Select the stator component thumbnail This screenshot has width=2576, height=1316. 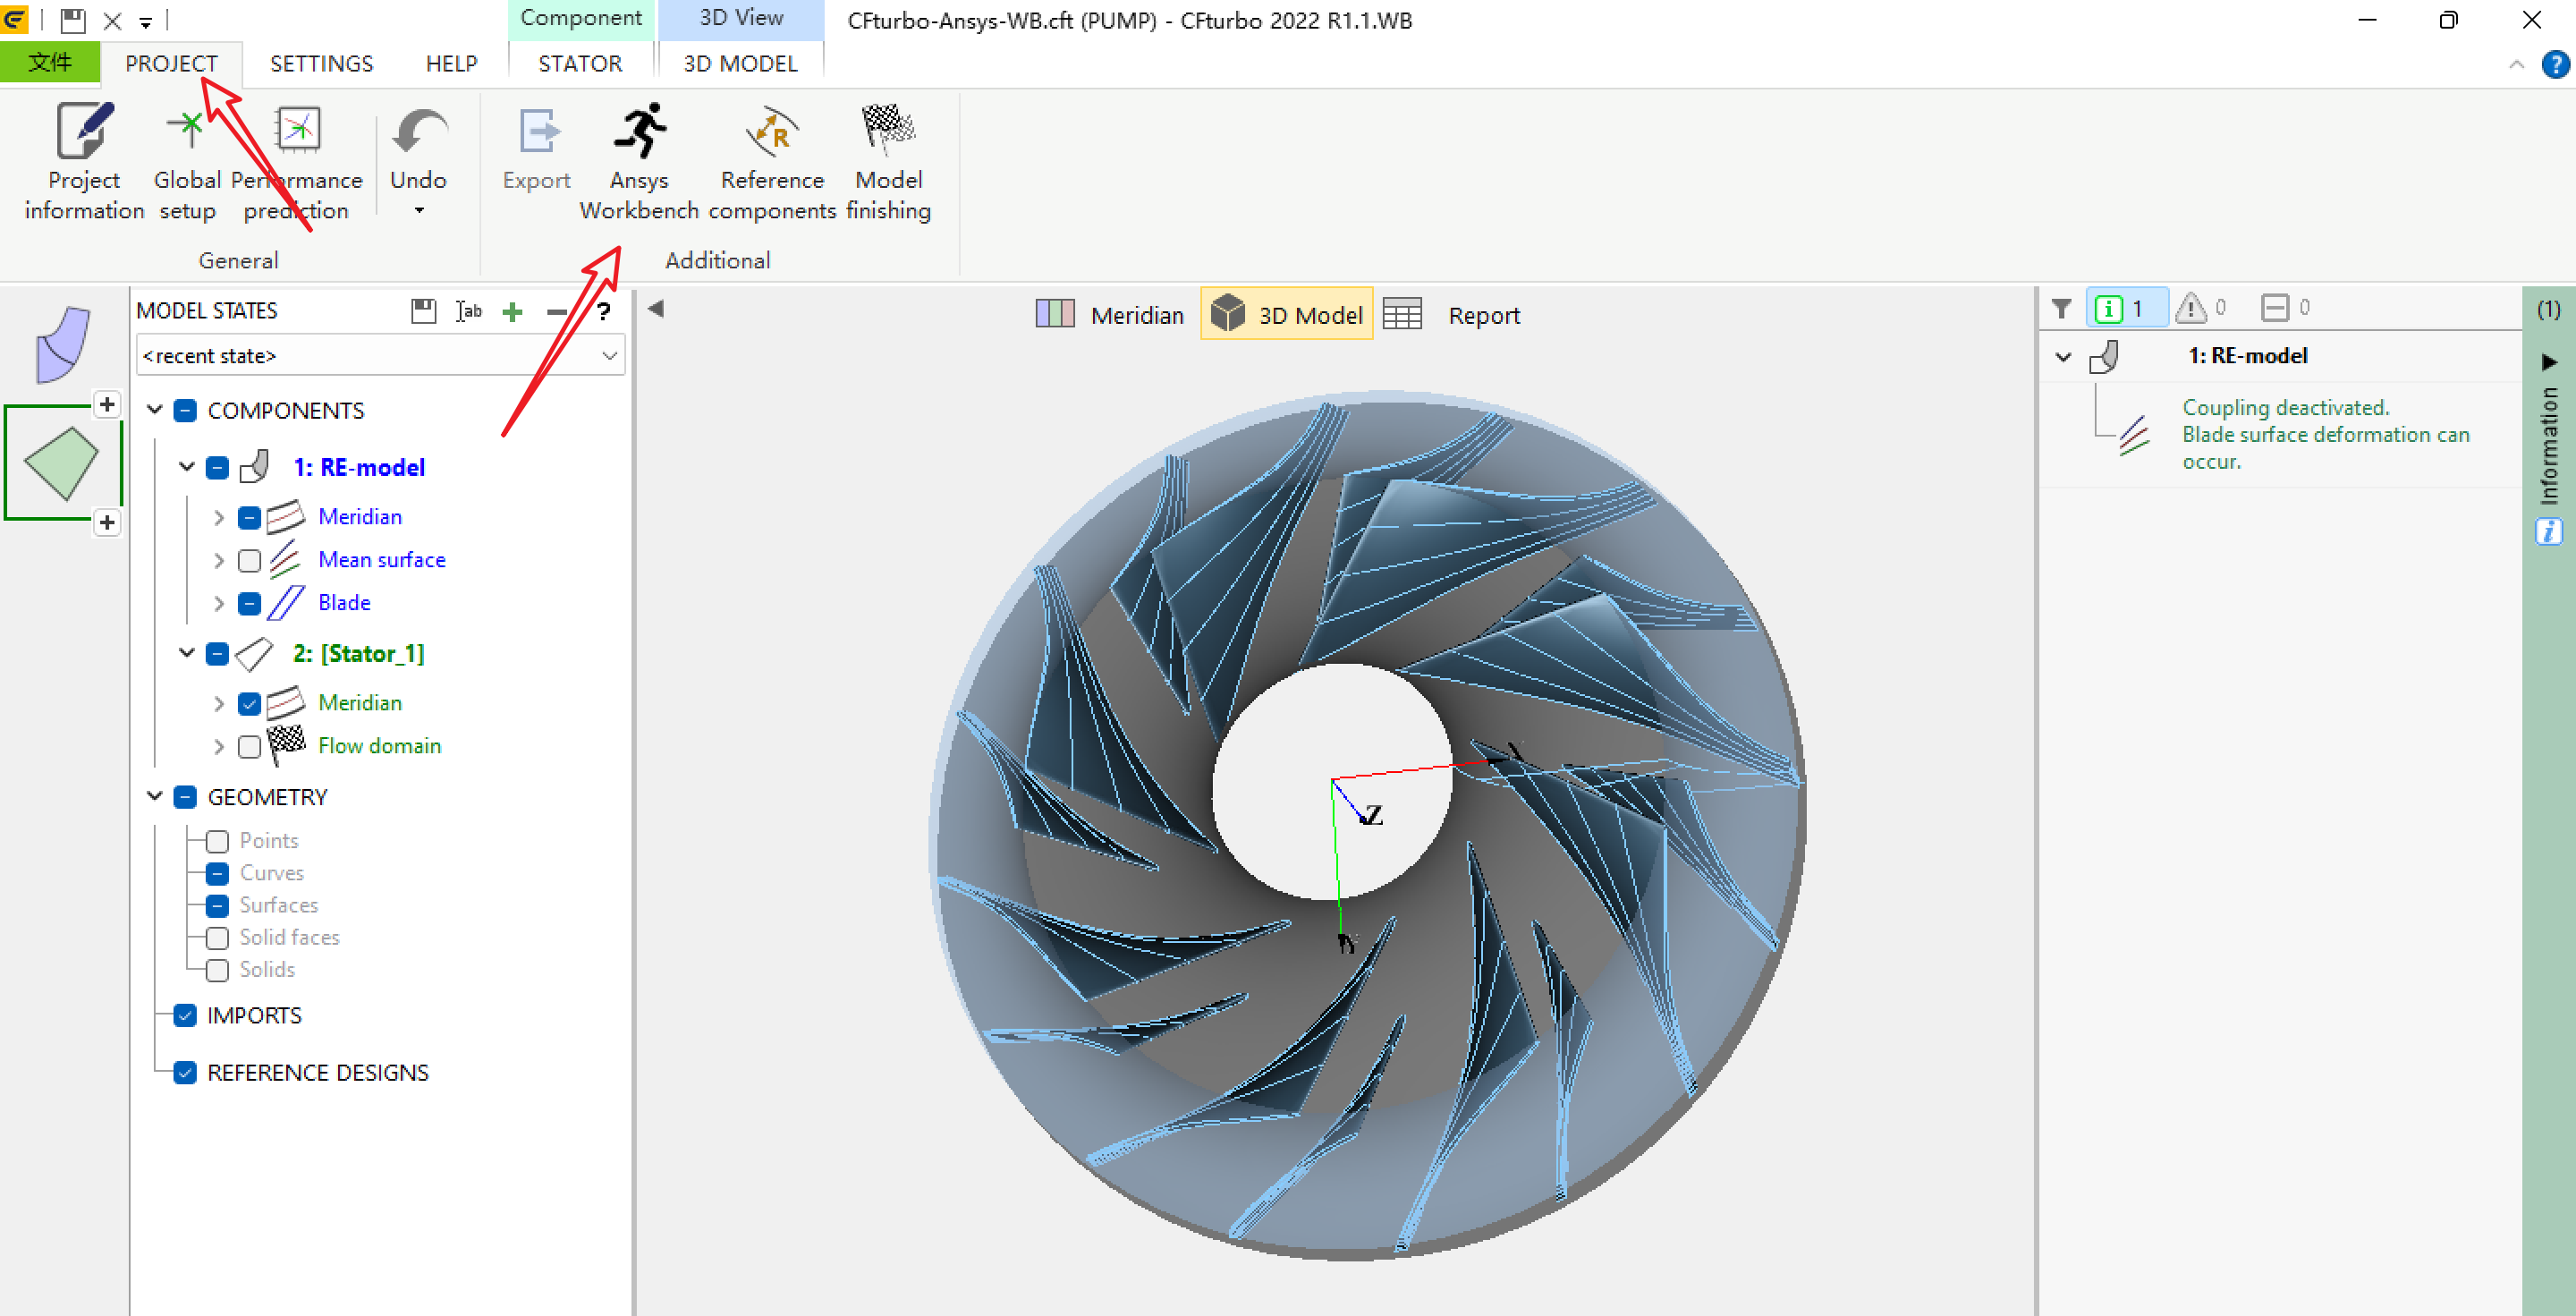62,463
